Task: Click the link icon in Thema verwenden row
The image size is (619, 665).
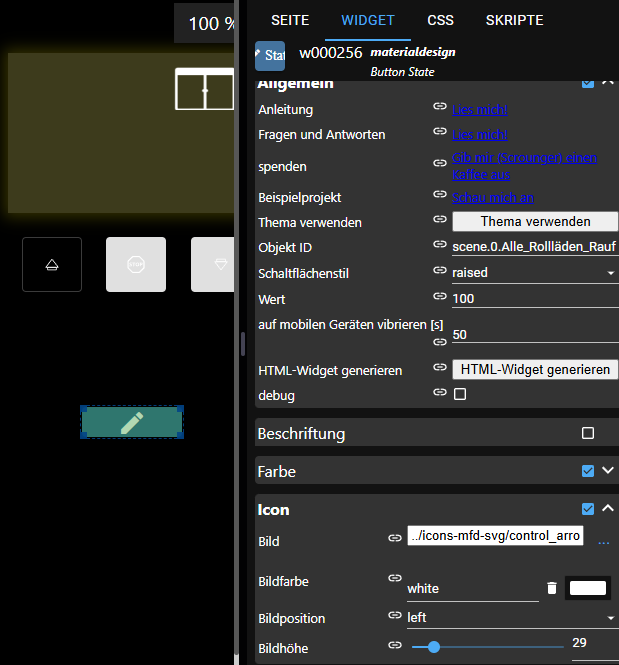Action: click(440, 219)
